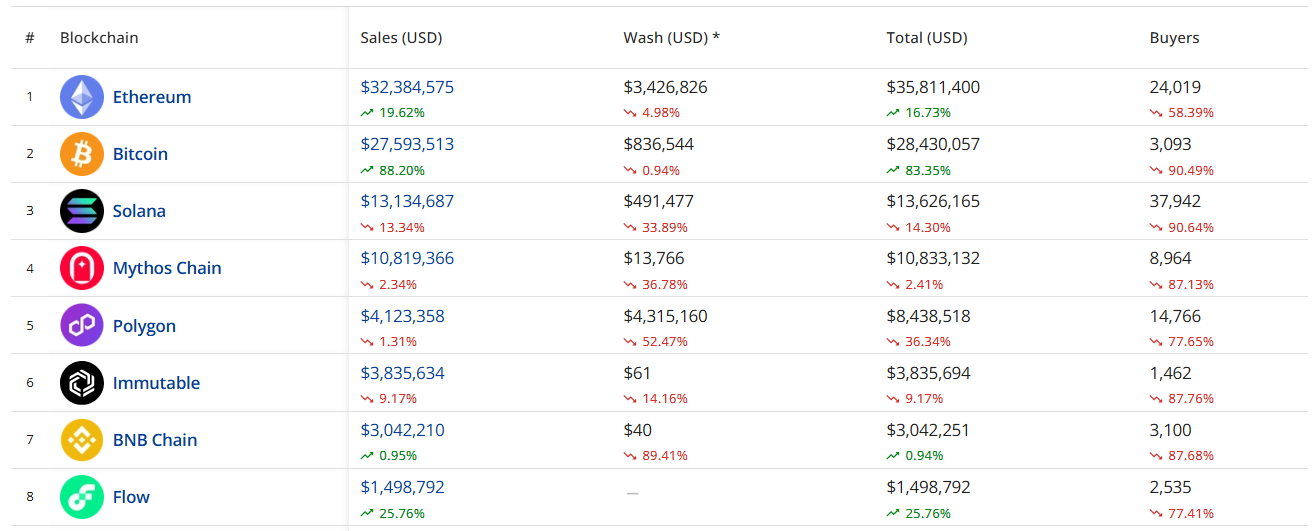This screenshot has width=1316, height=531.
Task: Open the Mythos Chain name link
Action: pos(167,268)
